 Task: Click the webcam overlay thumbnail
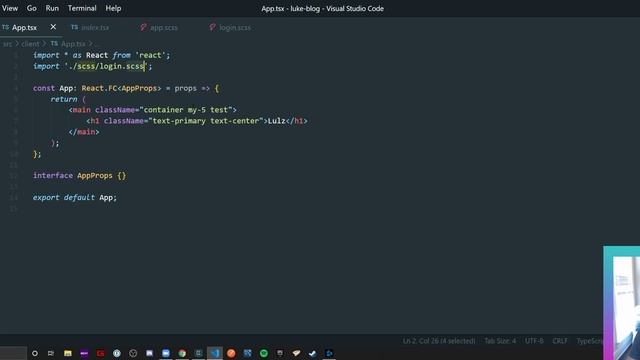click(621, 303)
